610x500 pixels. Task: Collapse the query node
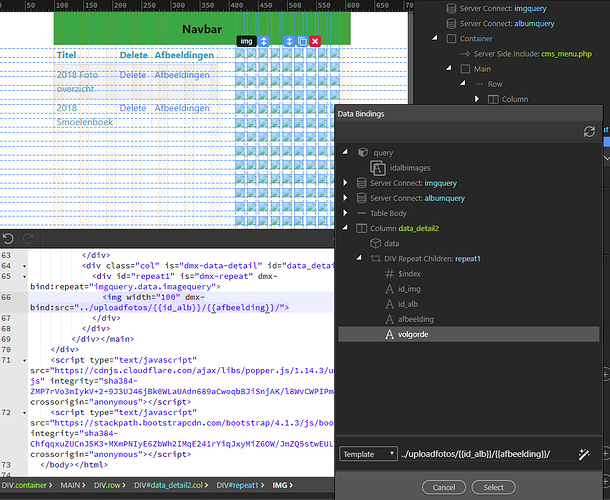(x=345, y=152)
